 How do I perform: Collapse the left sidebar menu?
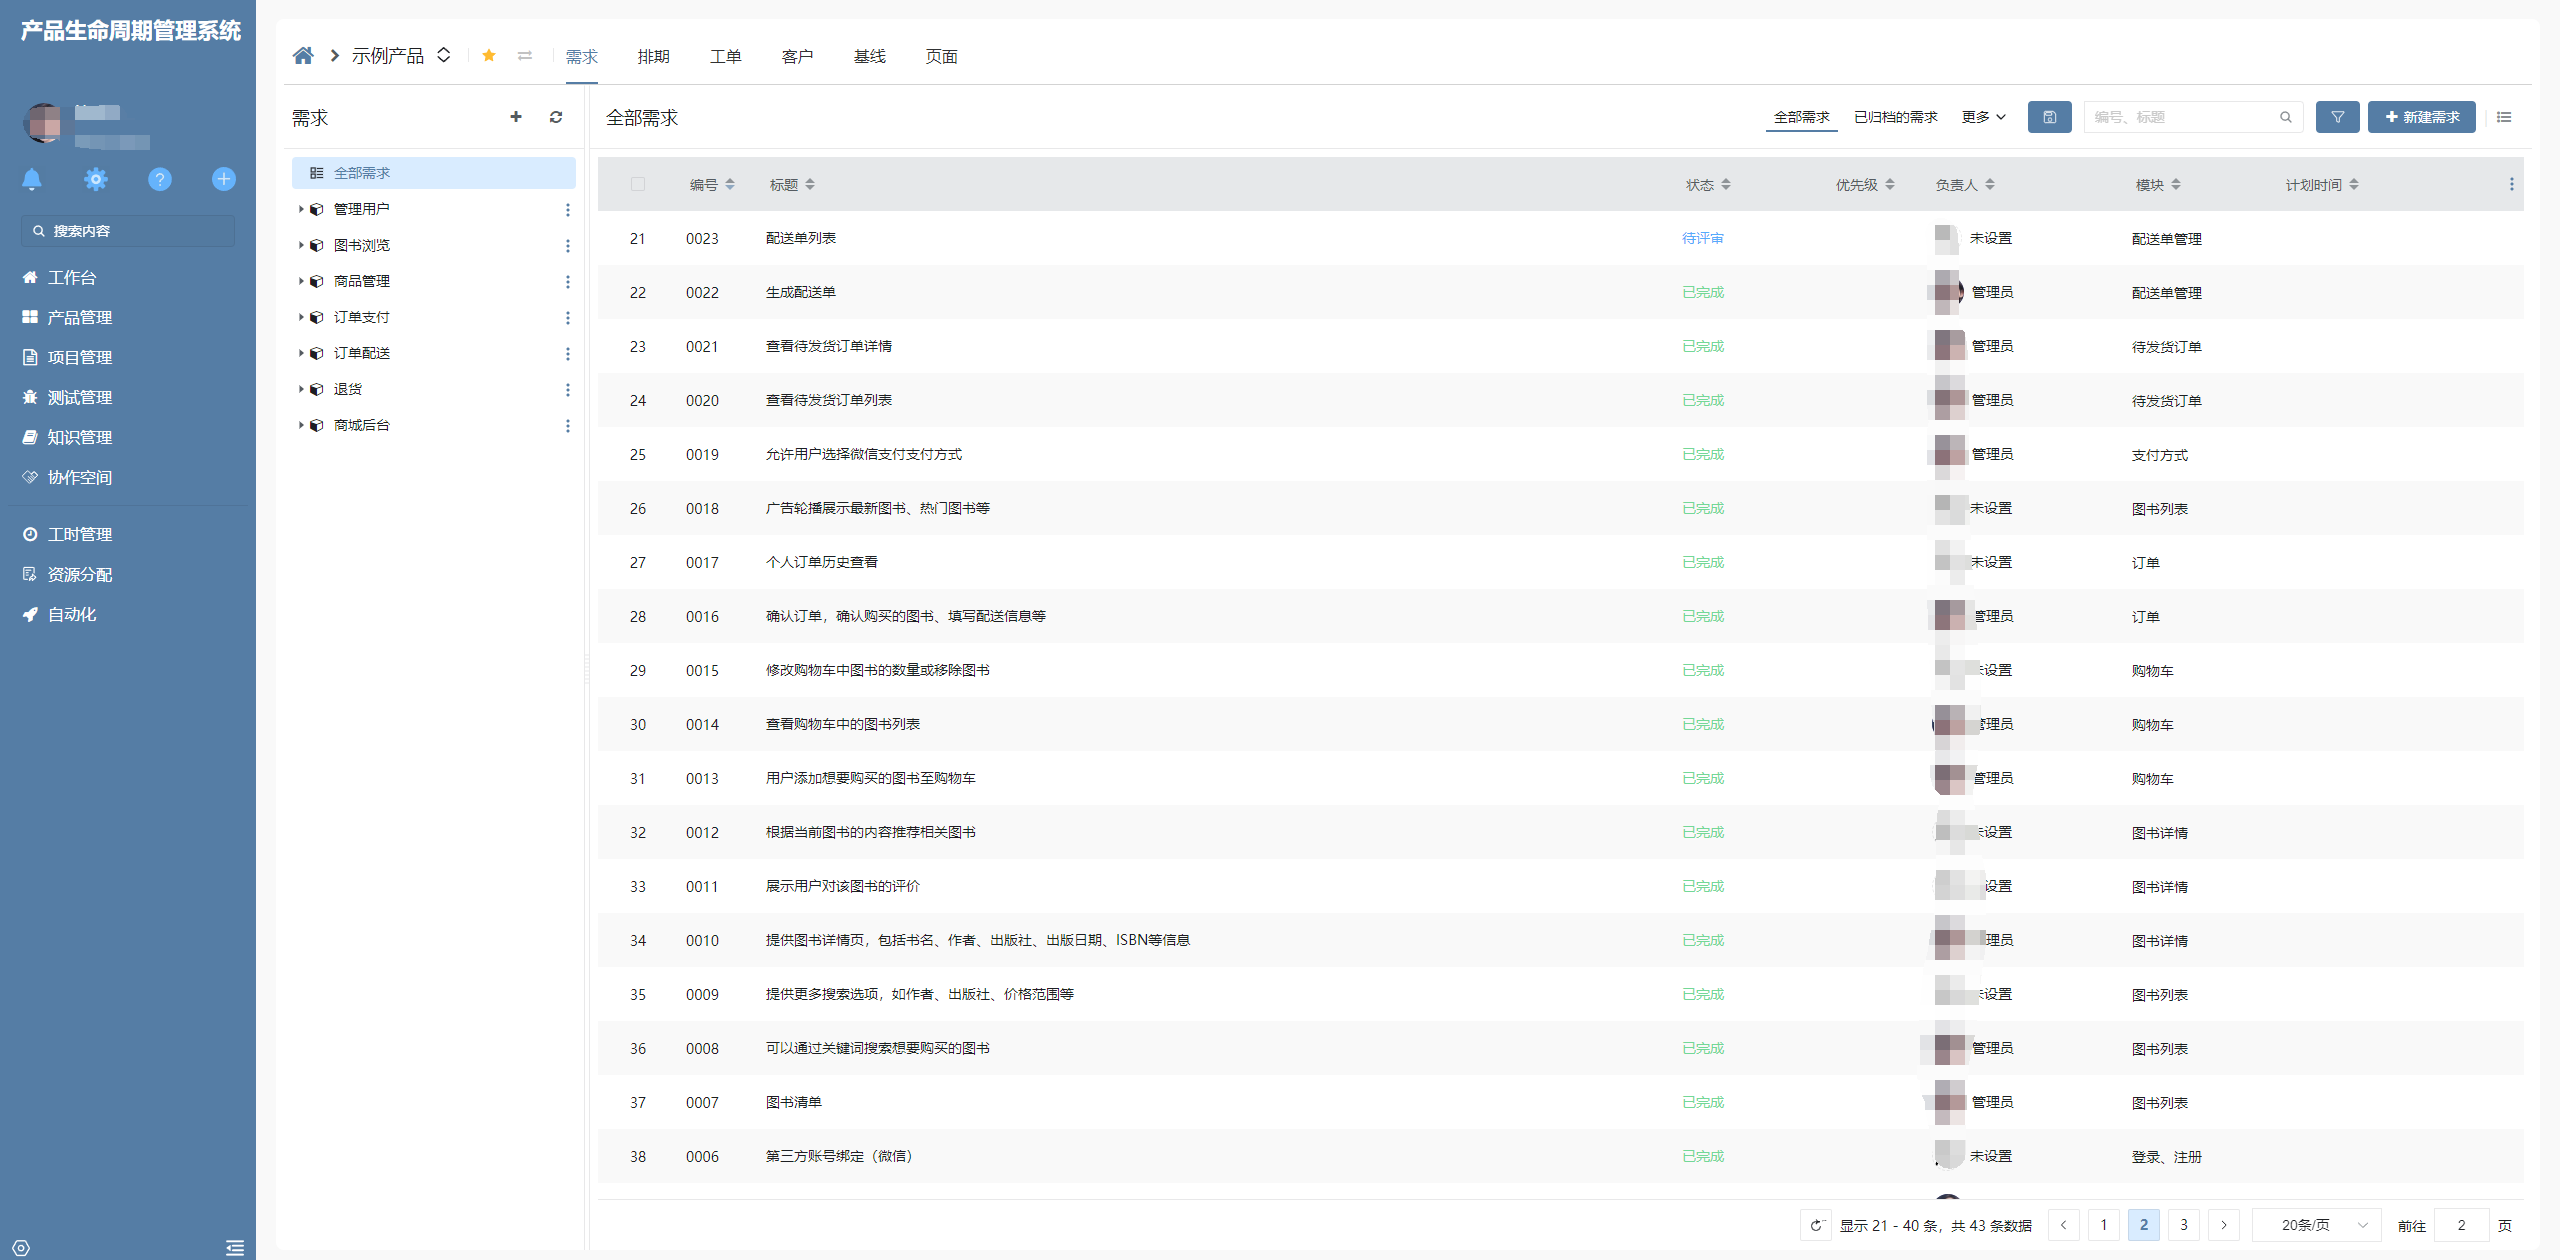[x=235, y=1247]
